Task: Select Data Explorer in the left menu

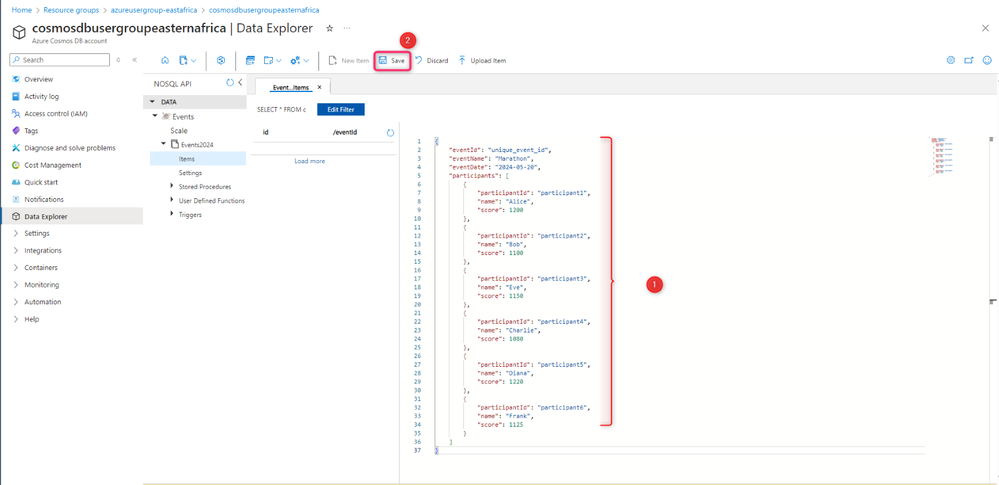Action: [71, 216]
